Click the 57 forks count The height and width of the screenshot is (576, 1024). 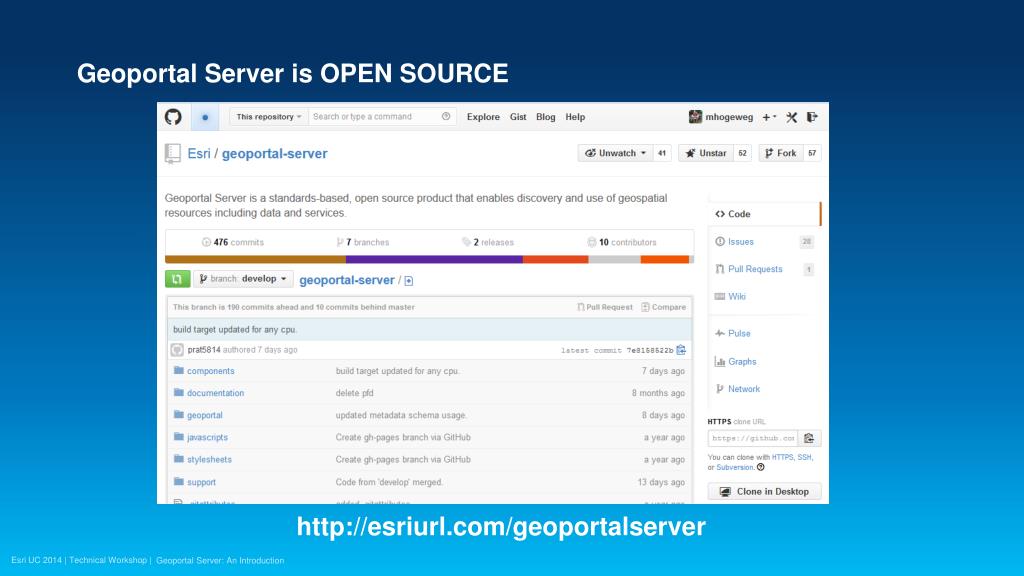(812, 153)
